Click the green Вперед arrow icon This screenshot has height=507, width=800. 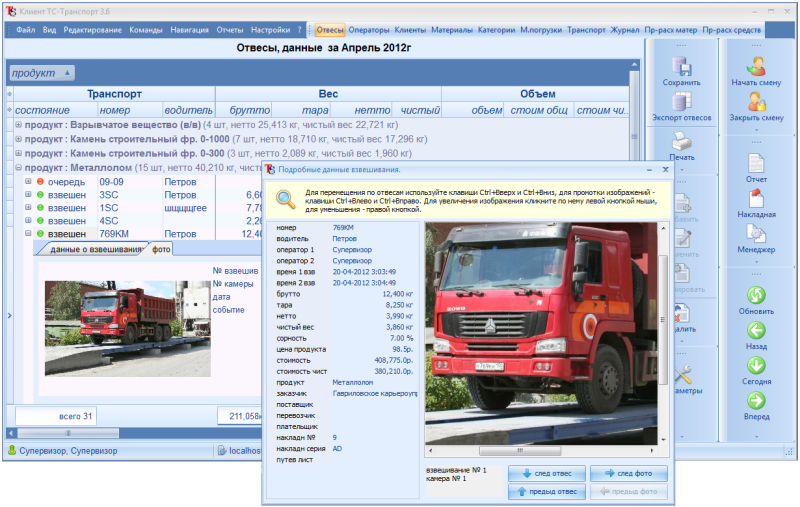pyautogui.click(x=756, y=400)
